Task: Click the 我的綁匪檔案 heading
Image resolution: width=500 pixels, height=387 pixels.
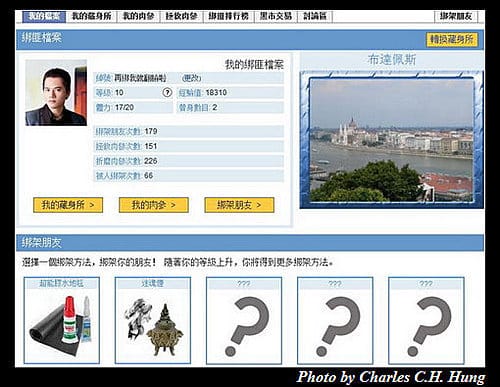Action: [254, 64]
